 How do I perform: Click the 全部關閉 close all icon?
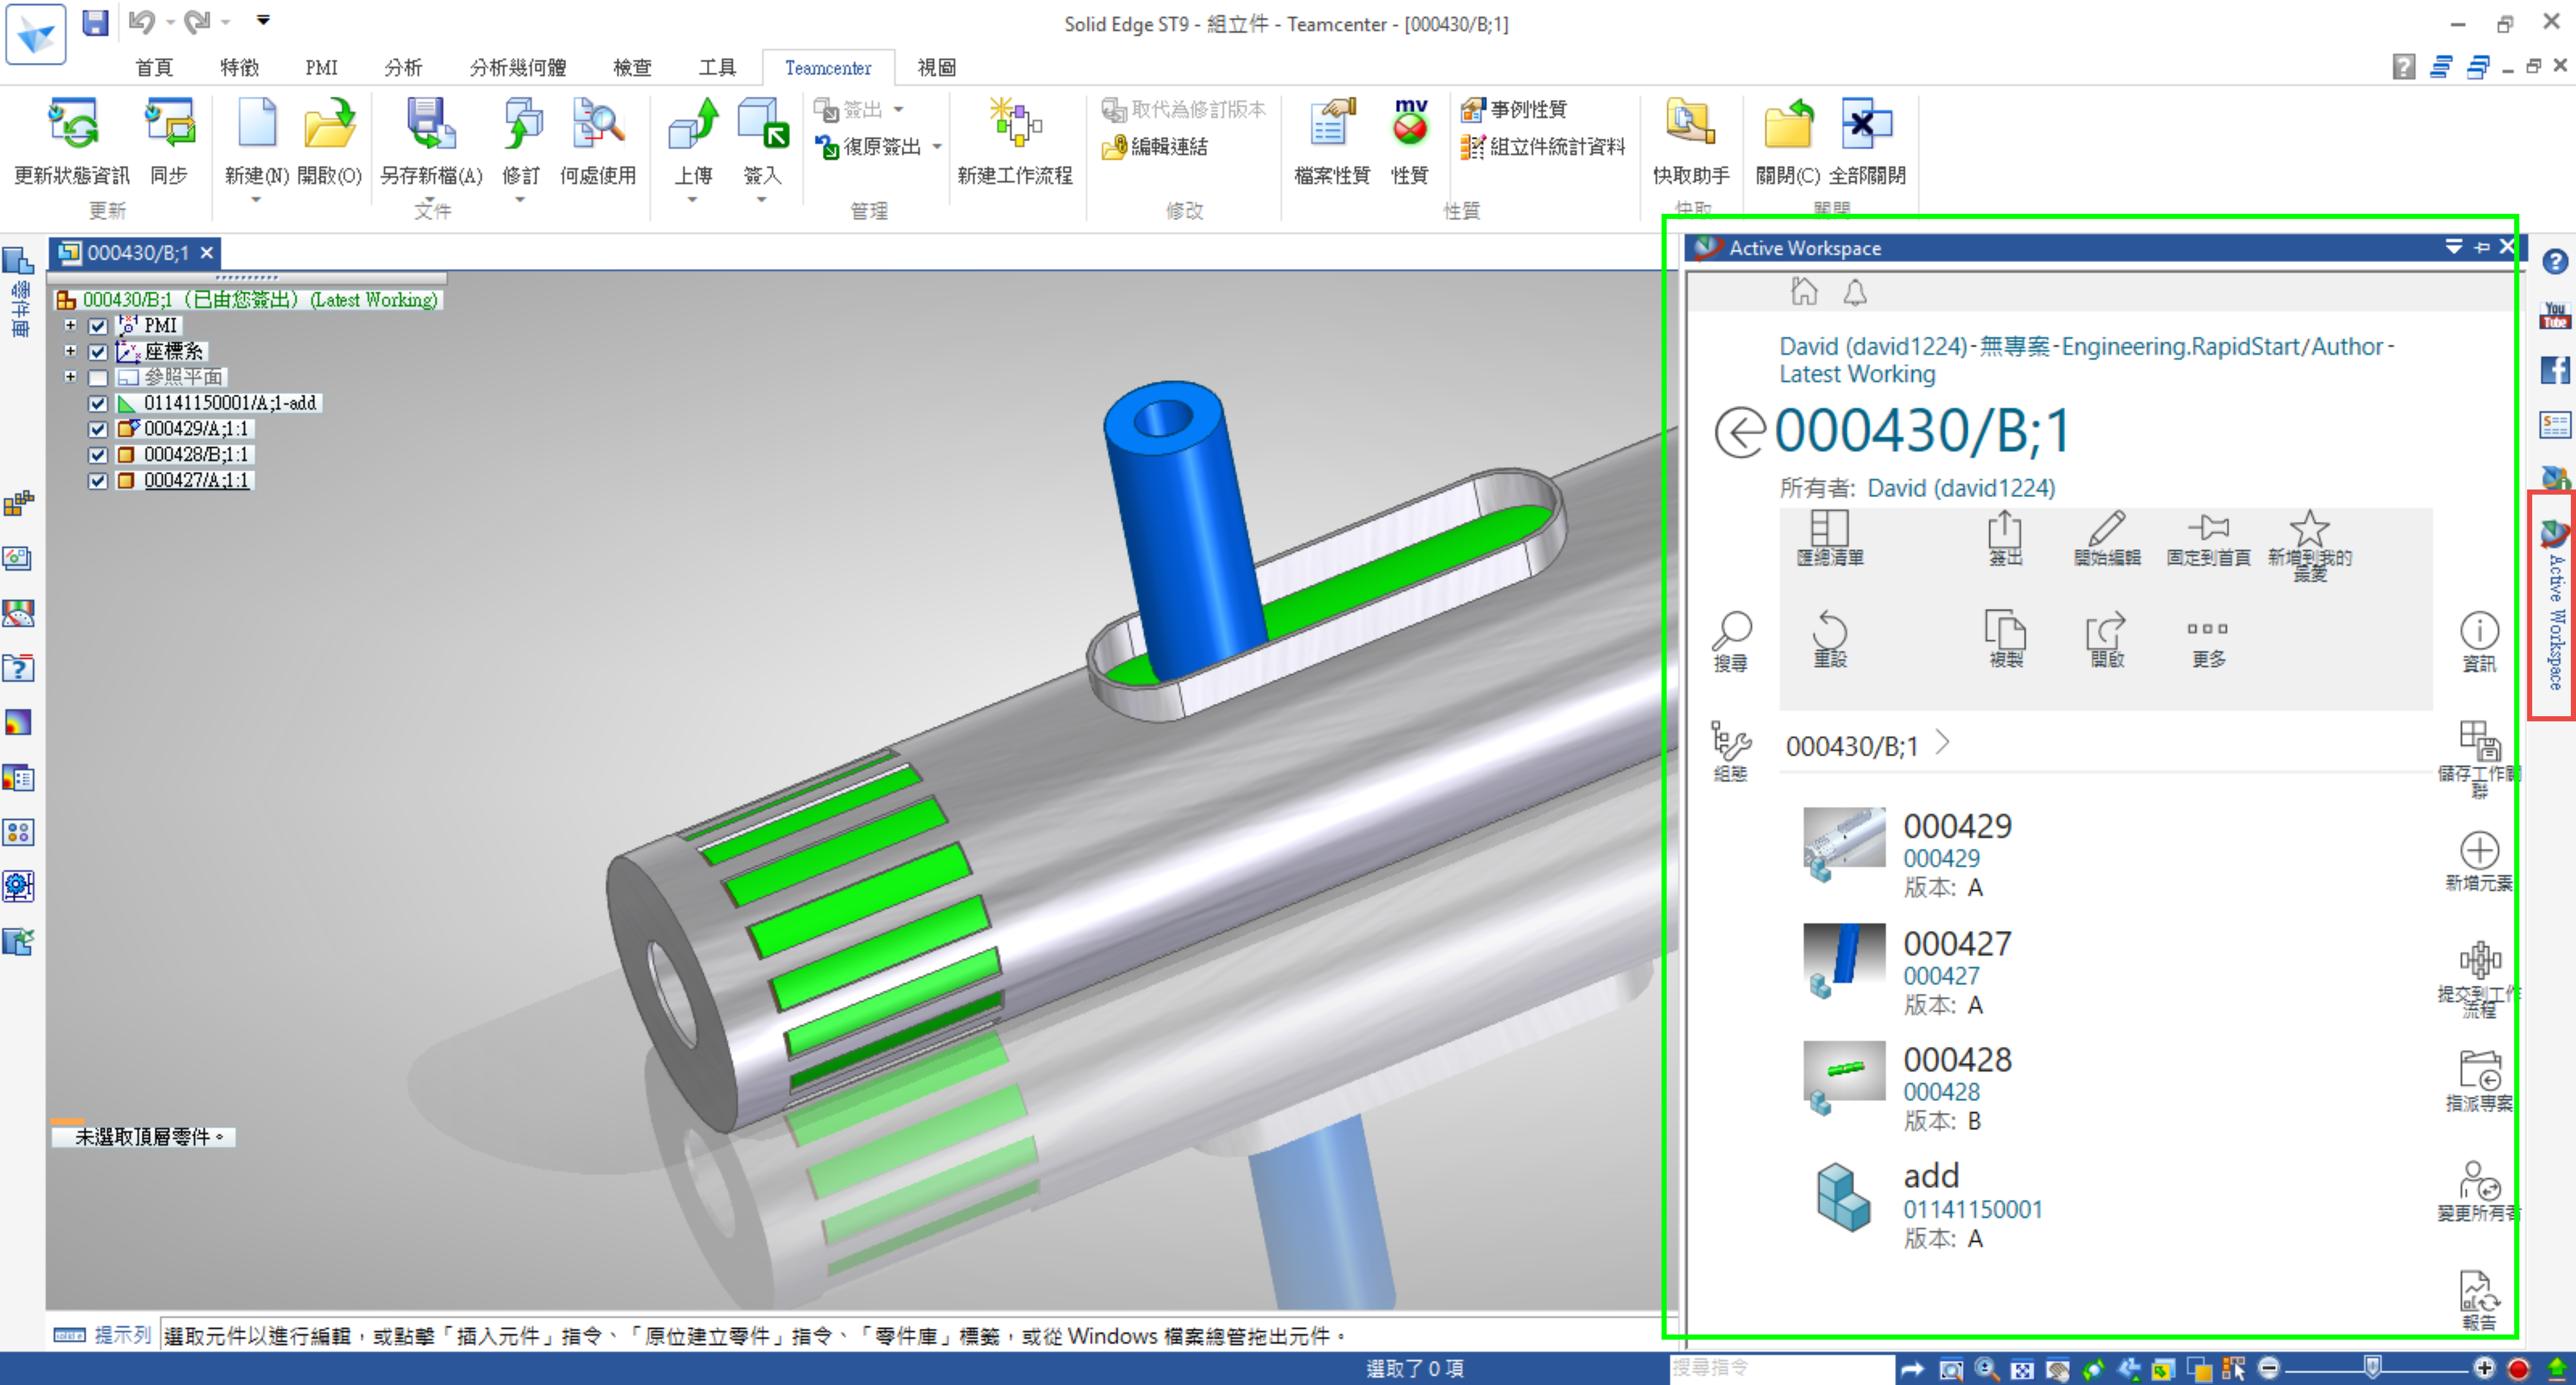[1866, 125]
